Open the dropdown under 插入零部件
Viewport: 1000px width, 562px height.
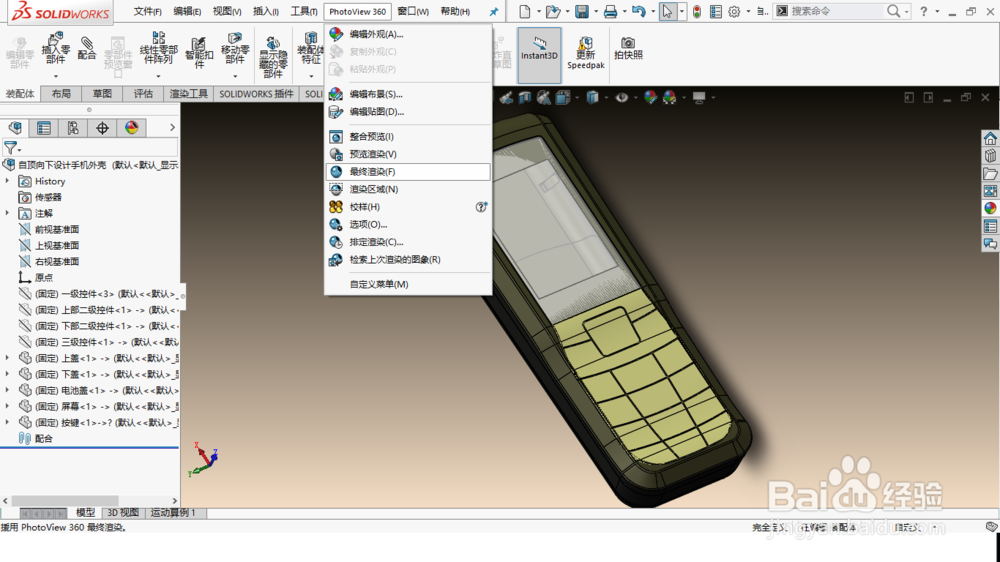[x=55, y=77]
